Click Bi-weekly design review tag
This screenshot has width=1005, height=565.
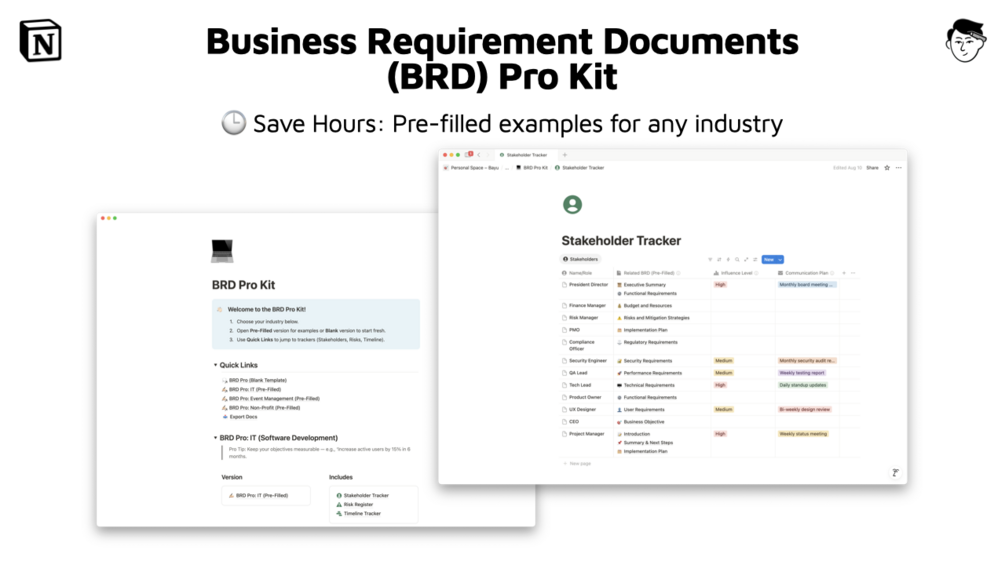point(804,409)
